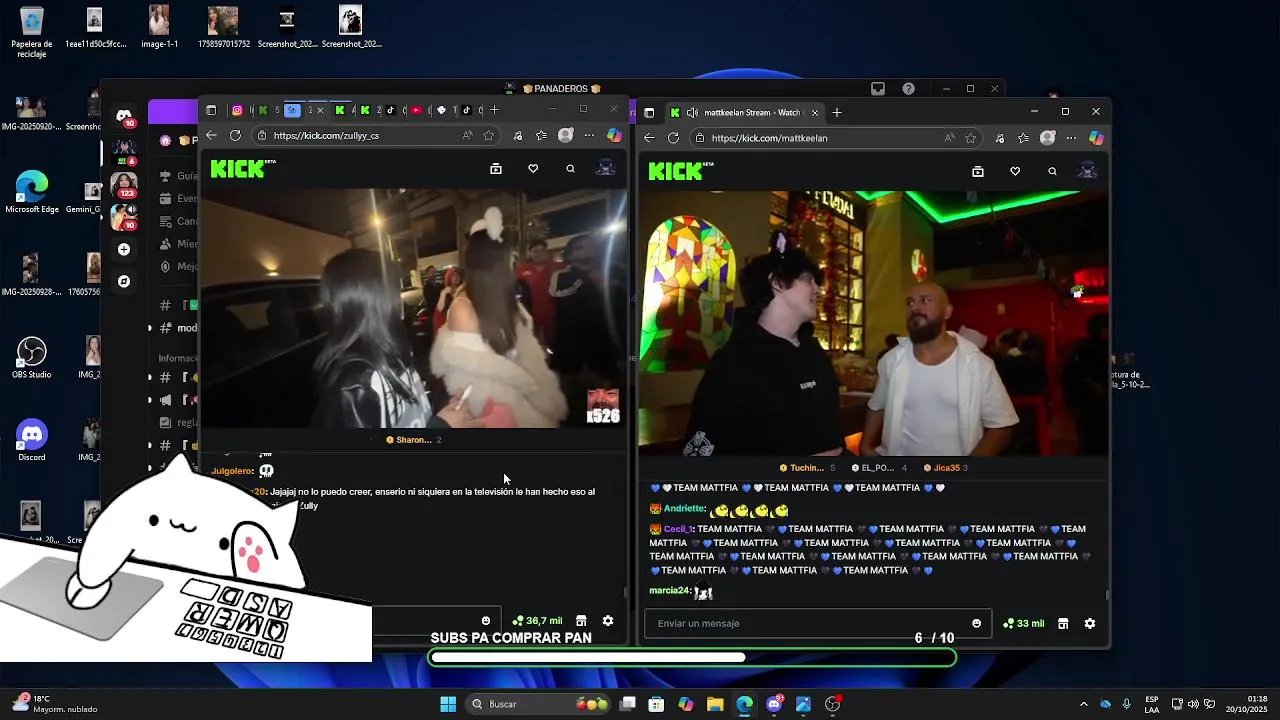Click Tuchin top gifter badge in mattkeelan chat
The width and height of the screenshot is (1280, 720).
807,468
